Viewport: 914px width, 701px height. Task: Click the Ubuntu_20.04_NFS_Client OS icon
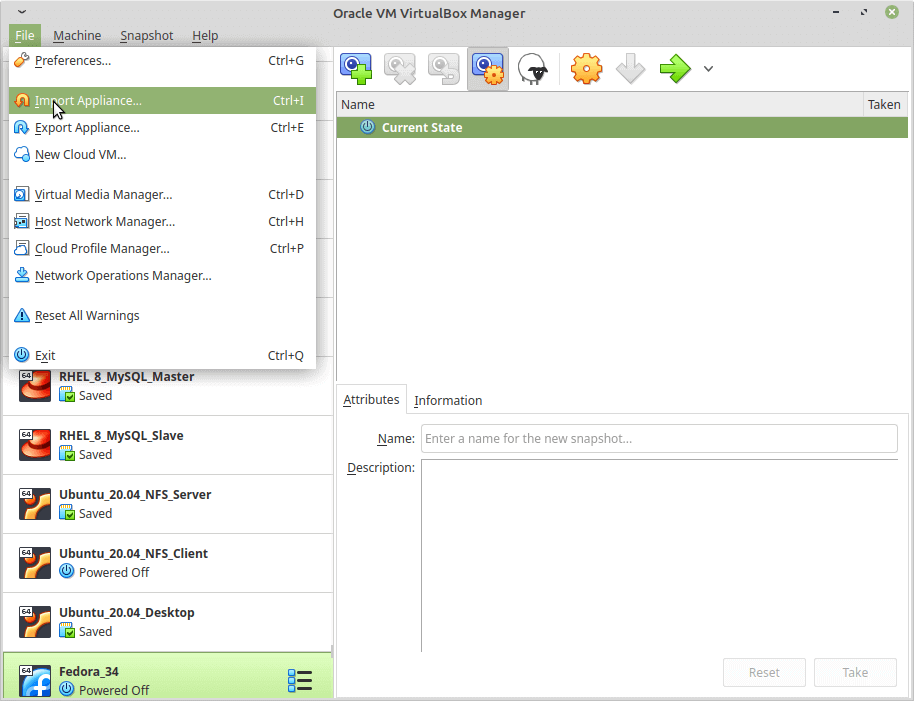[x=34, y=562]
